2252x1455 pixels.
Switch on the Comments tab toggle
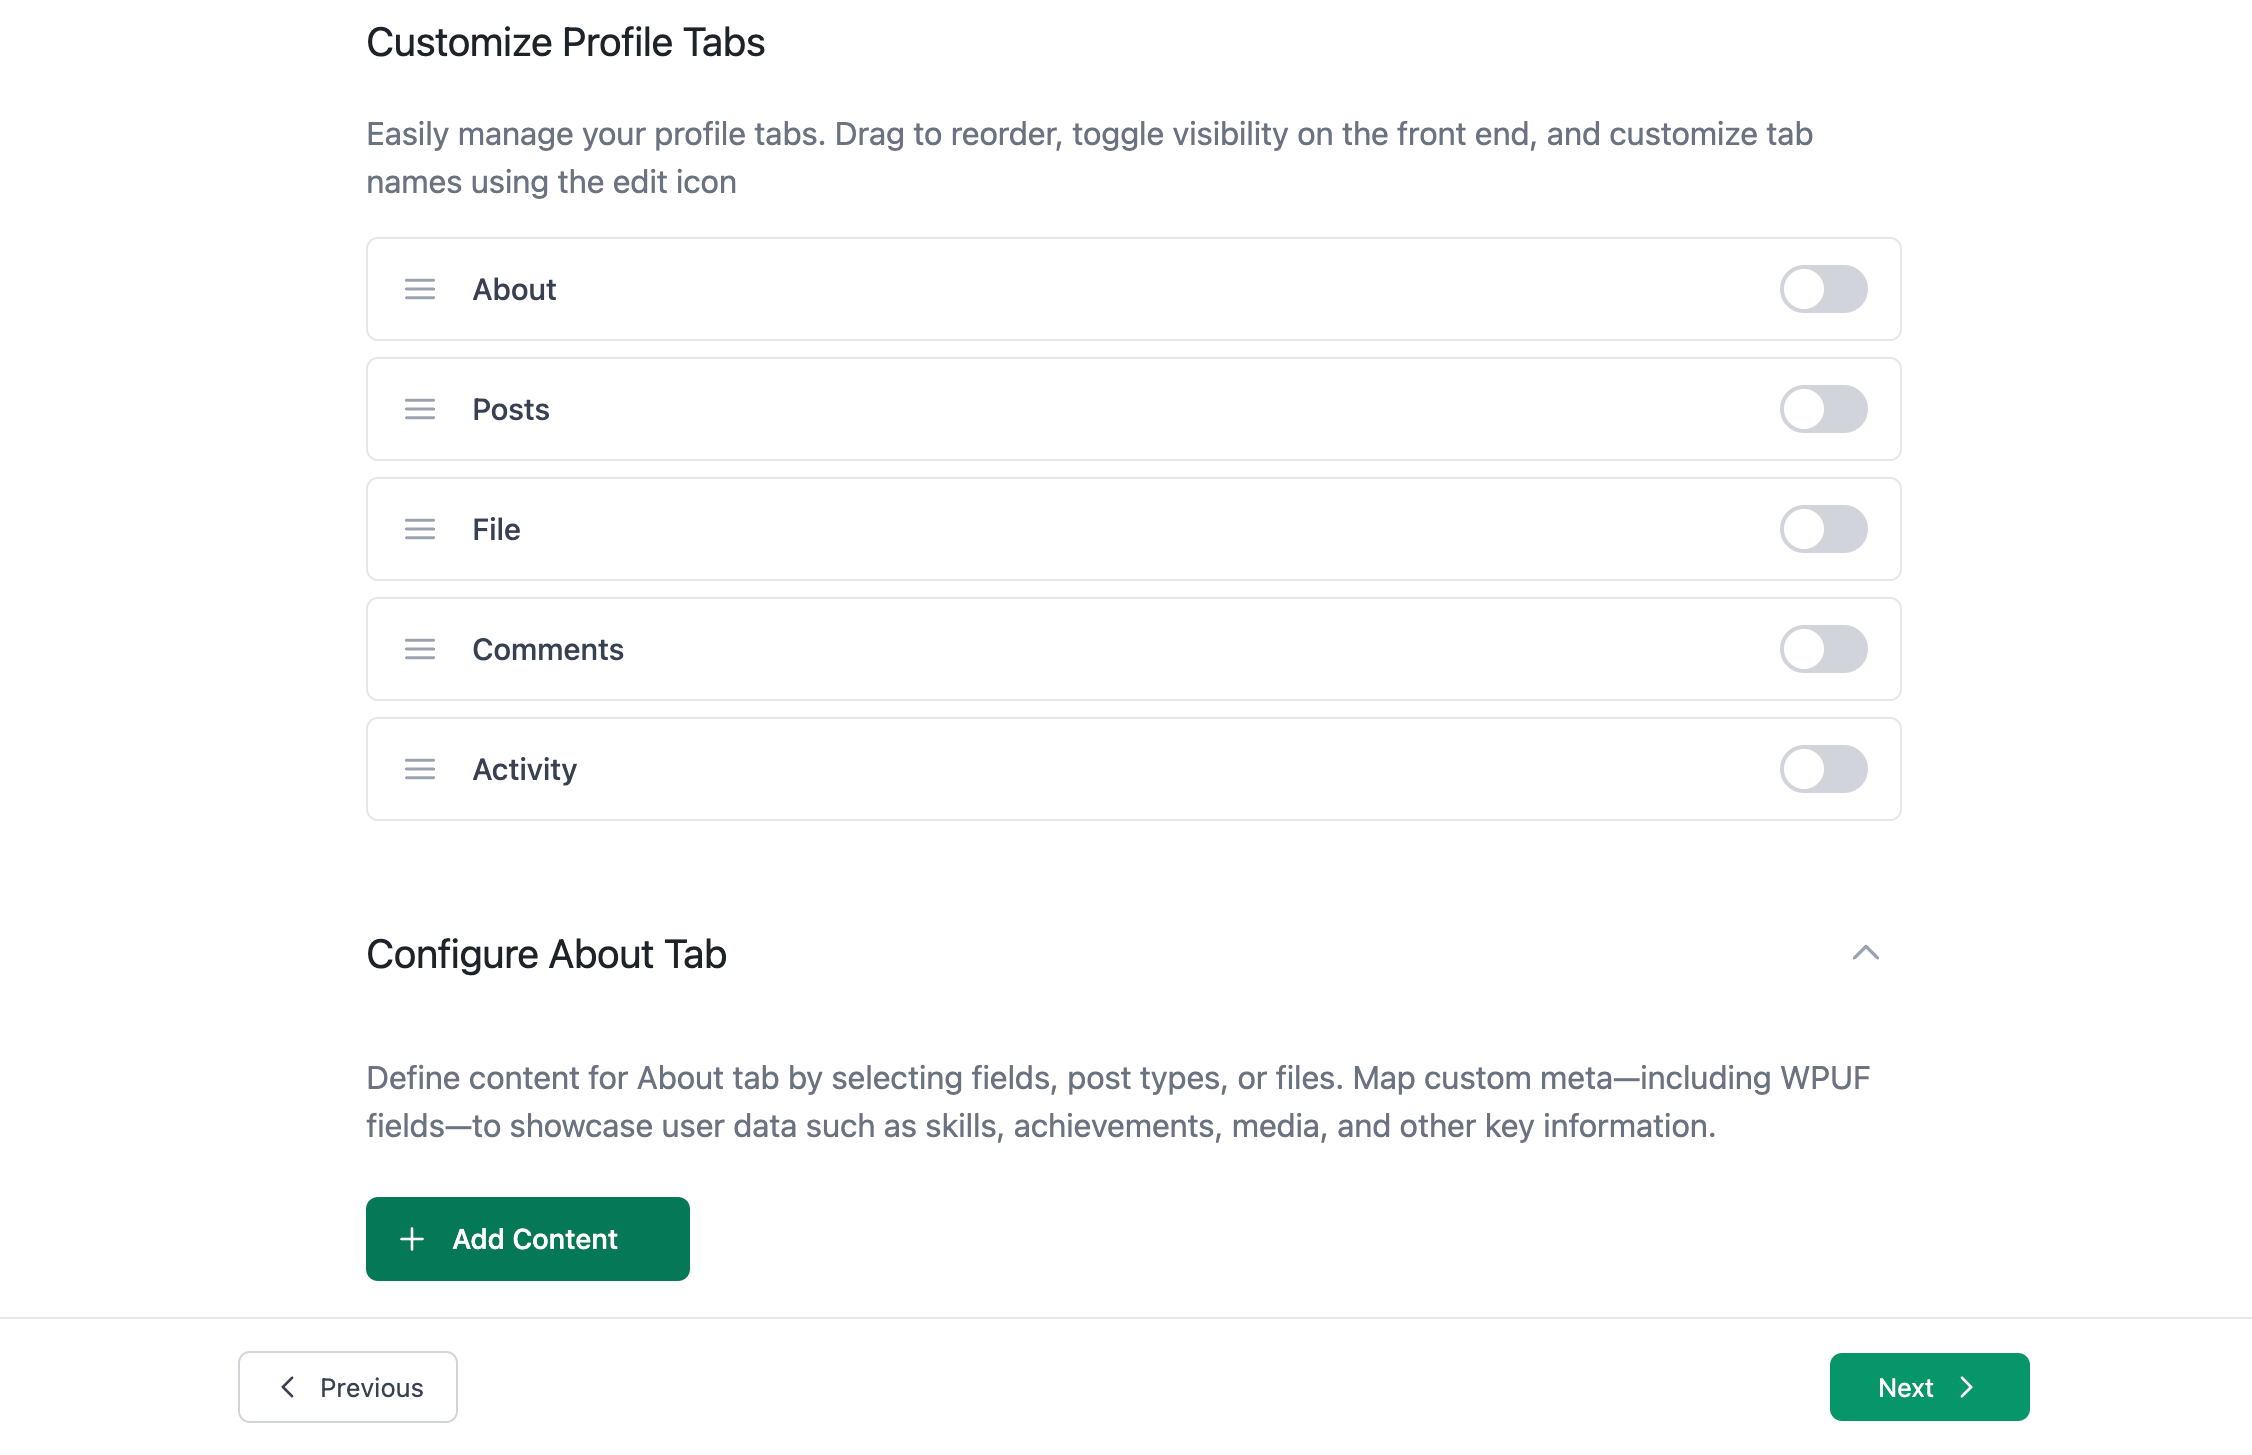coord(1823,649)
